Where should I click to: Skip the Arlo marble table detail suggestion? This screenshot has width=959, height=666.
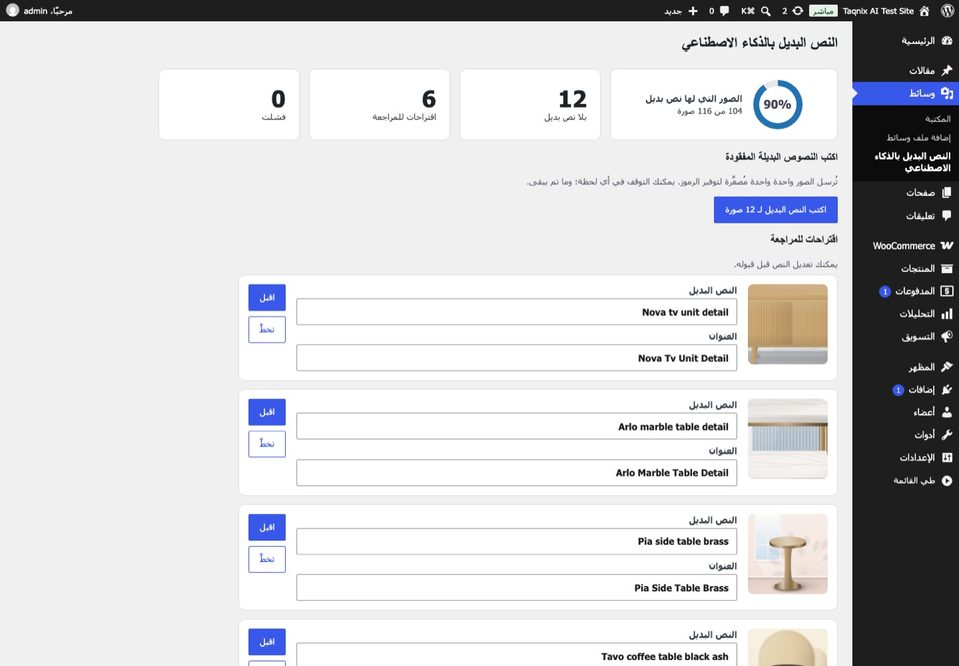click(267, 444)
